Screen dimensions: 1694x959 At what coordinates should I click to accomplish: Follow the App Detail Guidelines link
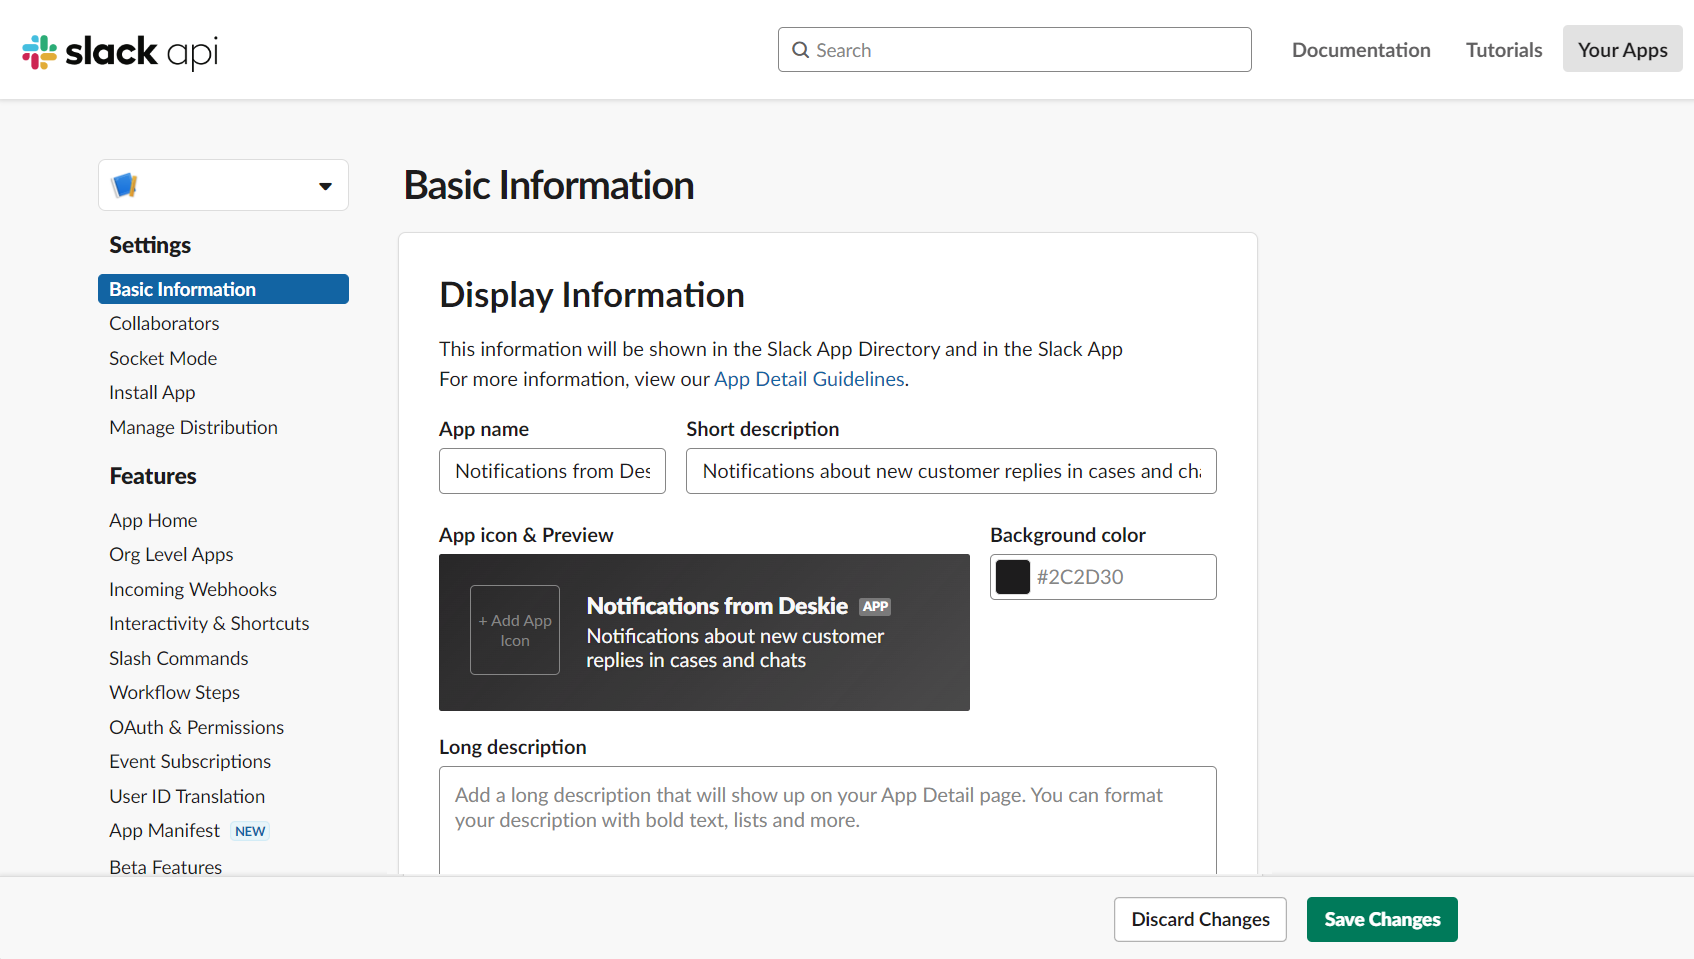click(809, 379)
